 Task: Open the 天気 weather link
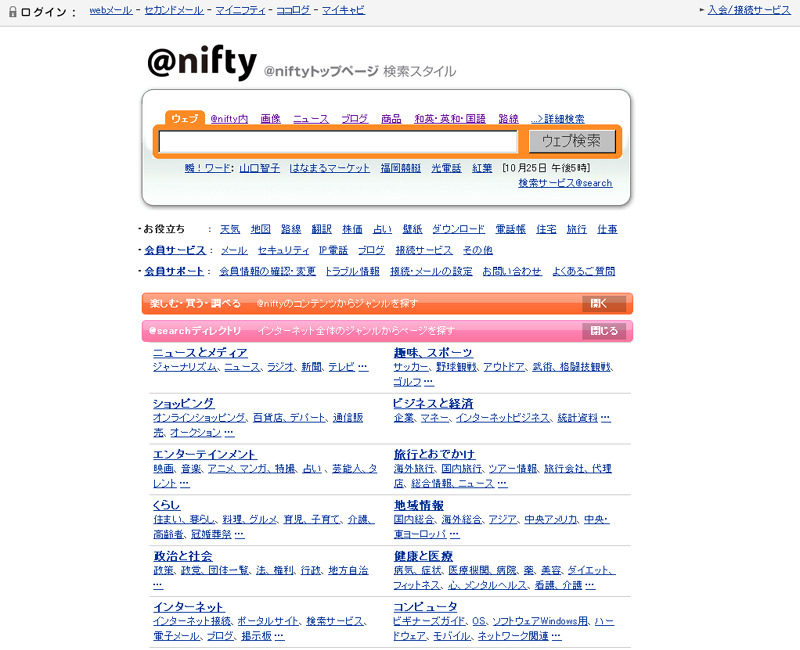click(230, 229)
